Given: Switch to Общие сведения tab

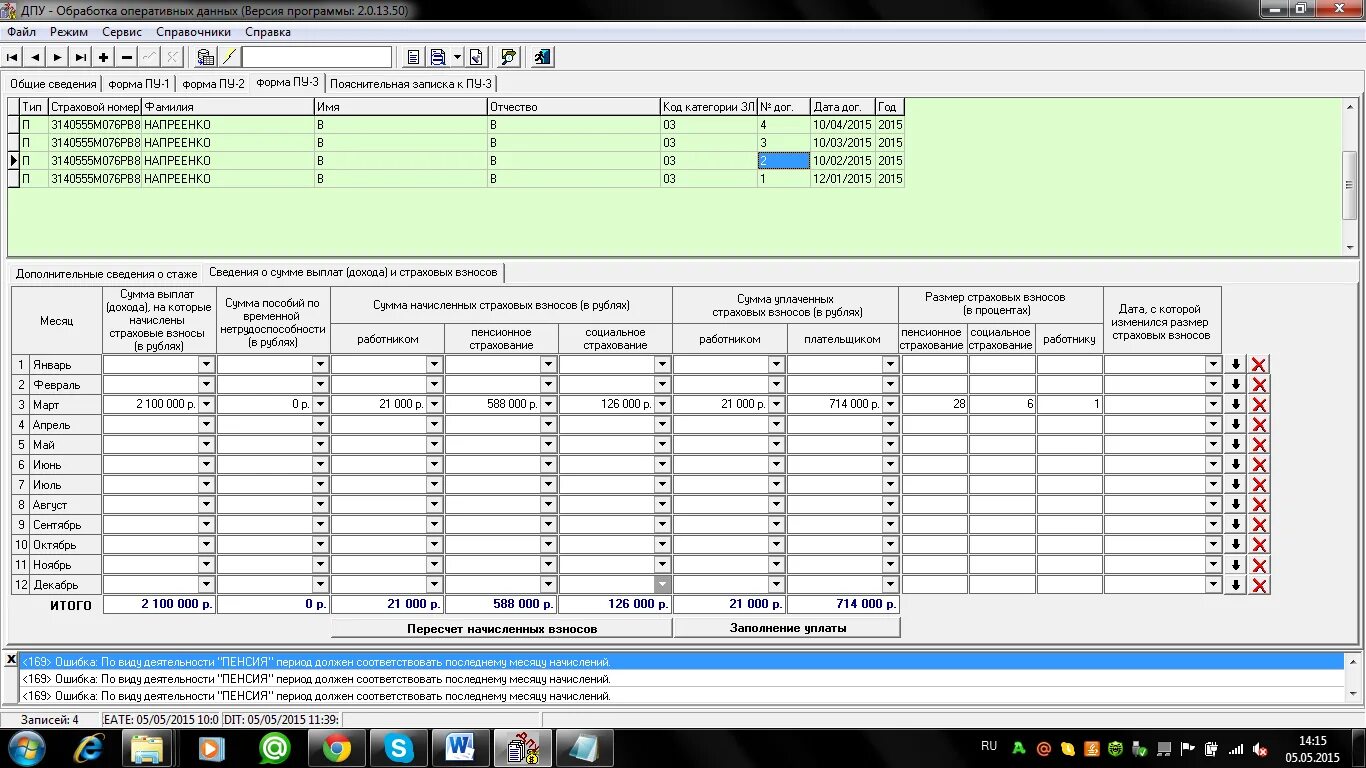Looking at the screenshot, I should click(53, 84).
